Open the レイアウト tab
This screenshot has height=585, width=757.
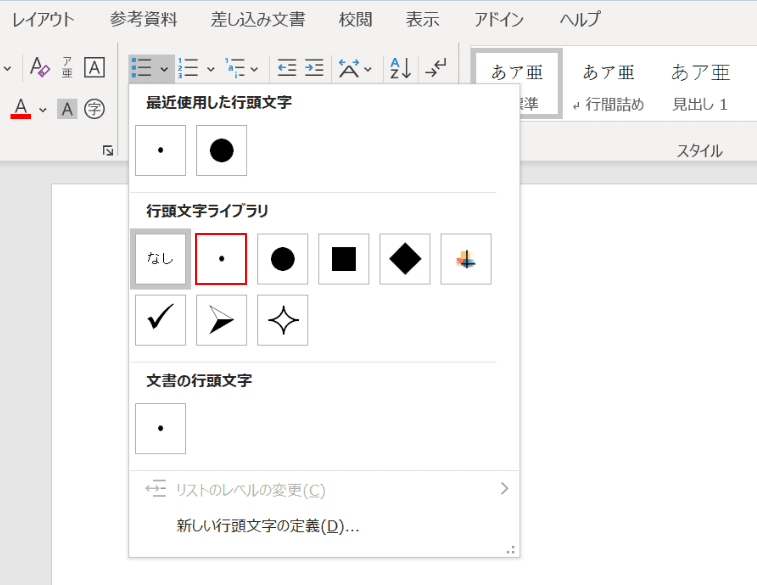click(43, 20)
